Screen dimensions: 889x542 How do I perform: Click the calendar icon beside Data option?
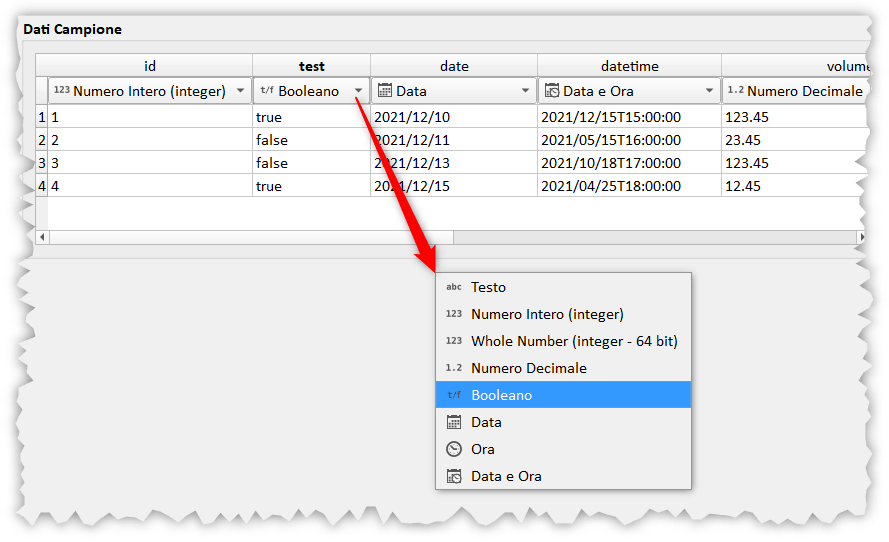click(x=454, y=422)
